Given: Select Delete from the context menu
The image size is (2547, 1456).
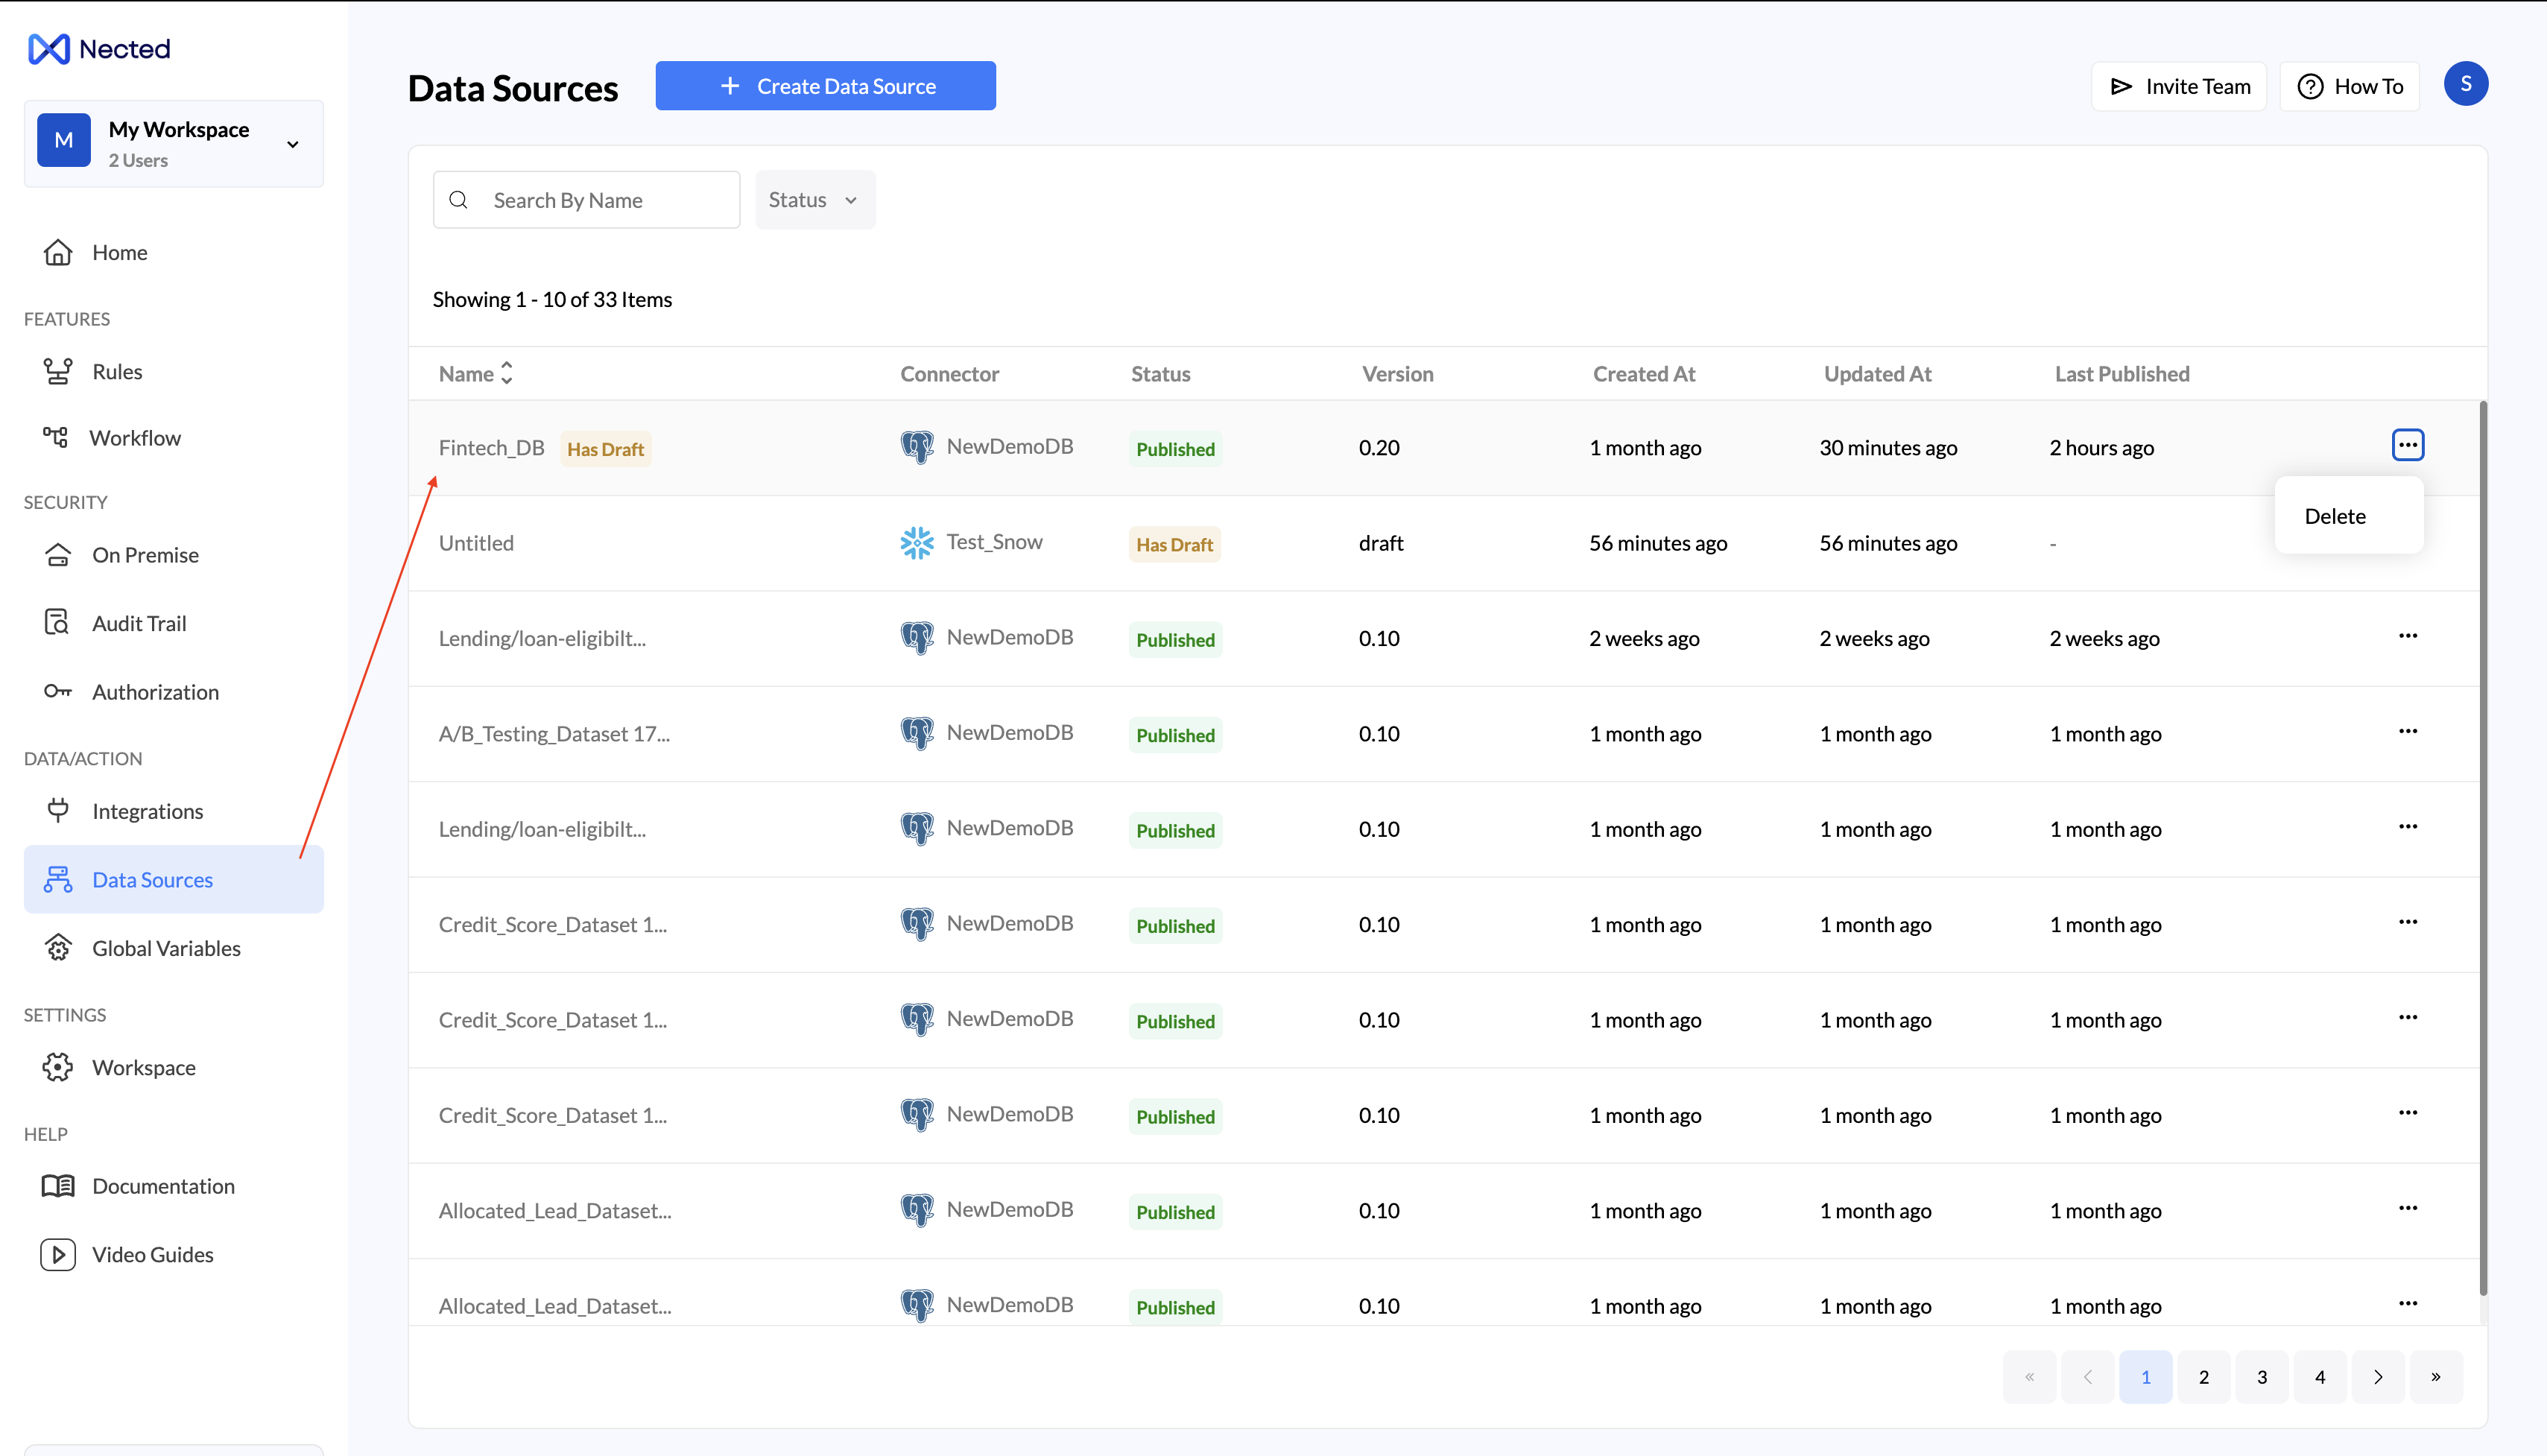Looking at the screenshot, I should [x=2335, y=516].
